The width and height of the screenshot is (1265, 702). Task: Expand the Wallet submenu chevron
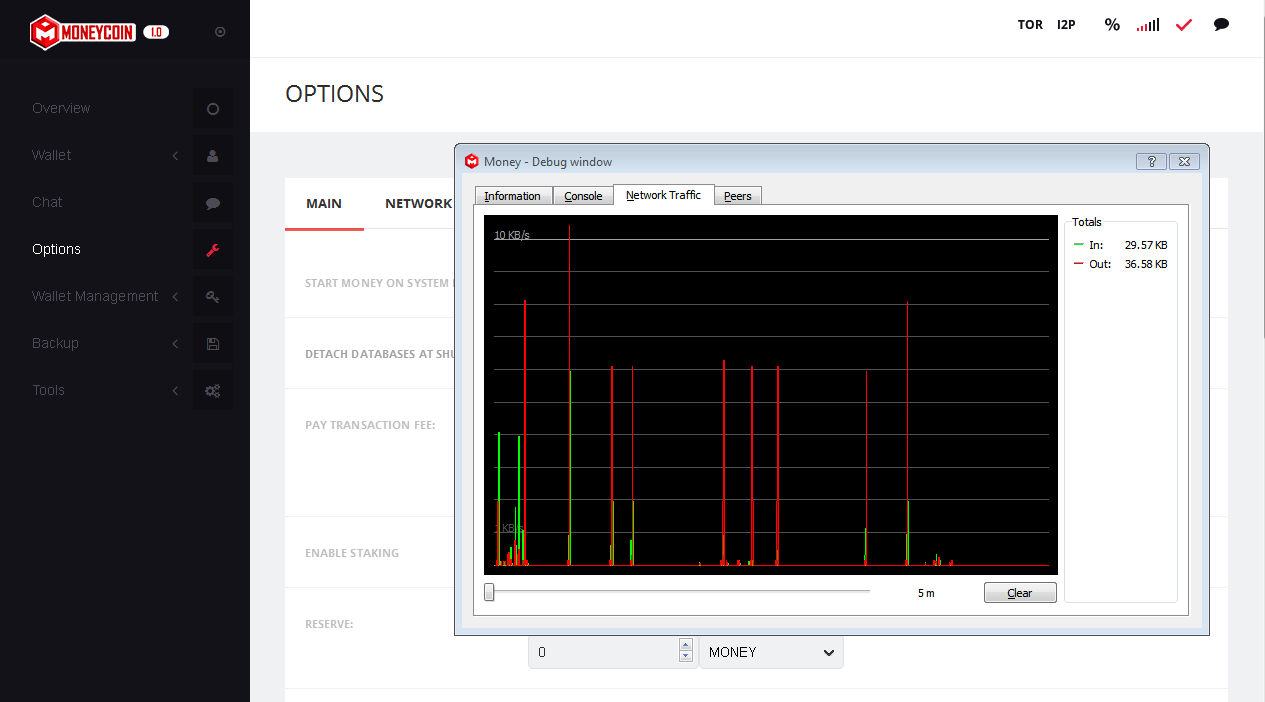[x=175, y=156]
